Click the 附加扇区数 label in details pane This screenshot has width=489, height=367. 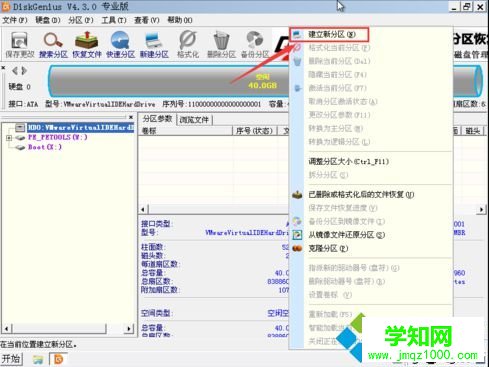[x=161, y=290]
